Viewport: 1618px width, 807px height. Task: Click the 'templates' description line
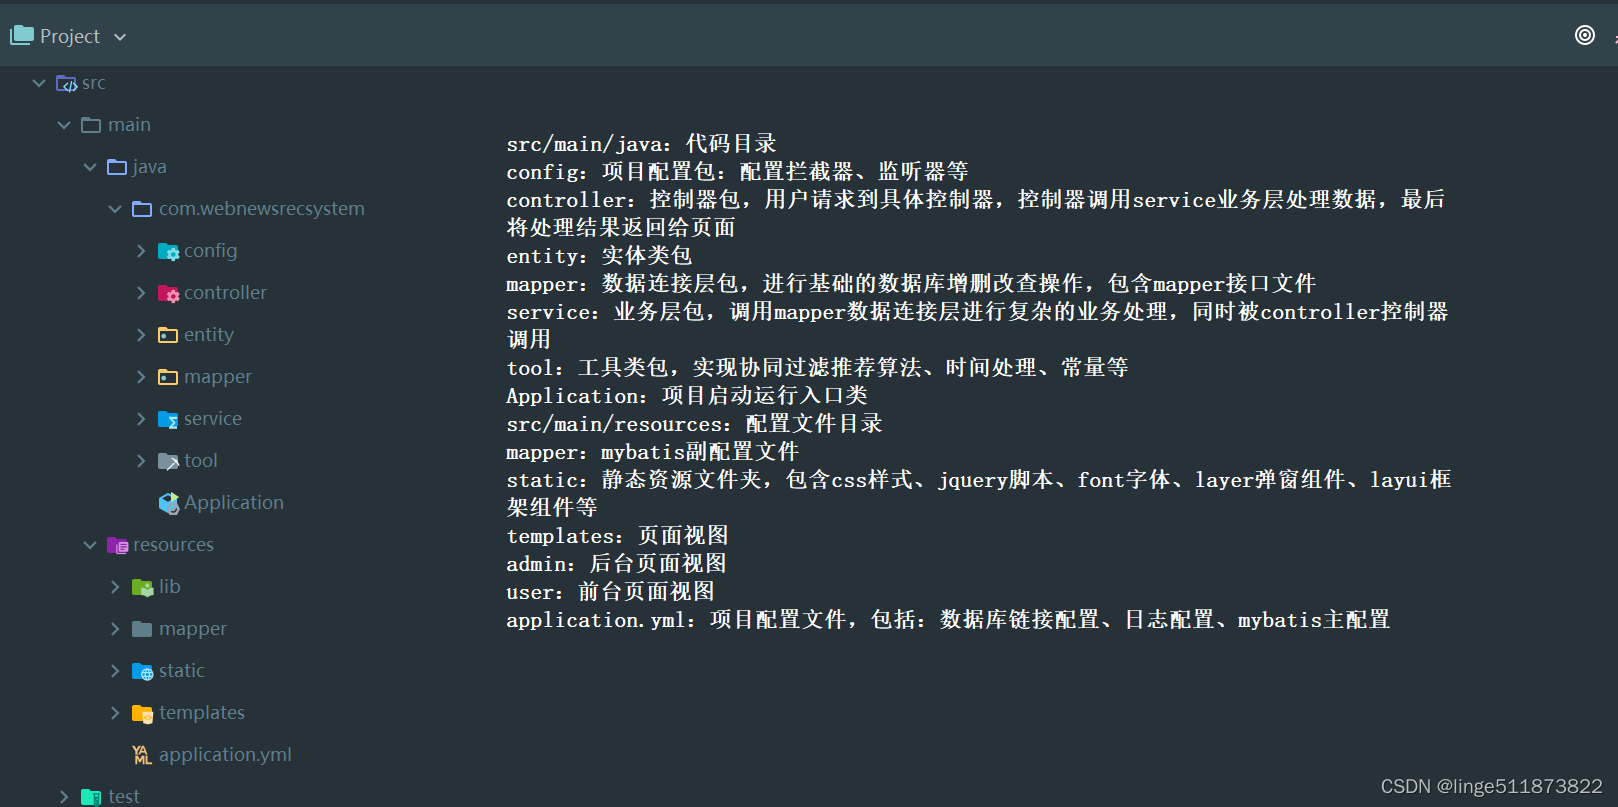point(617,536)
